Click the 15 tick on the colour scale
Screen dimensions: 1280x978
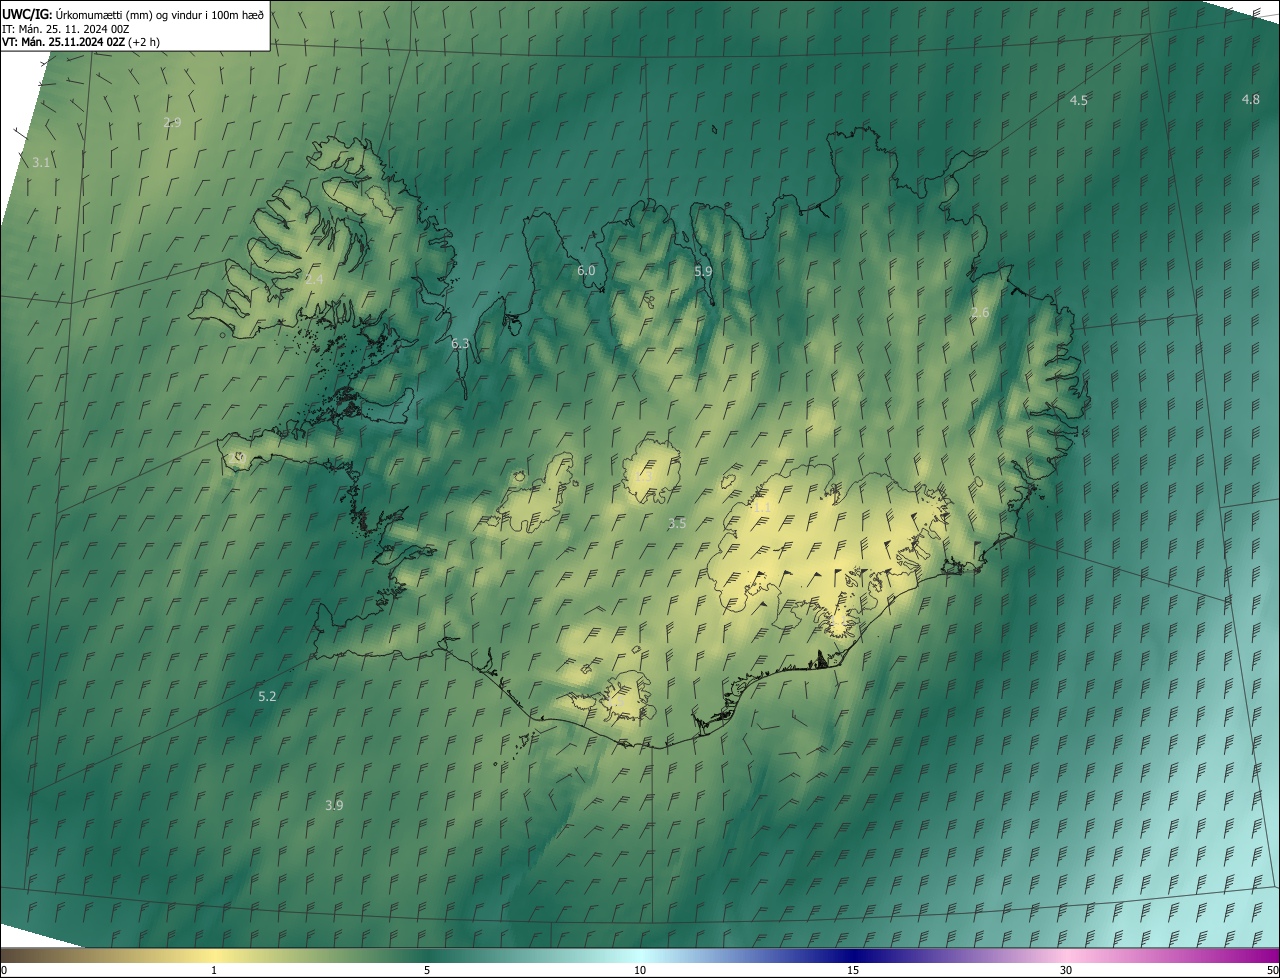click(x=853, y=971)
